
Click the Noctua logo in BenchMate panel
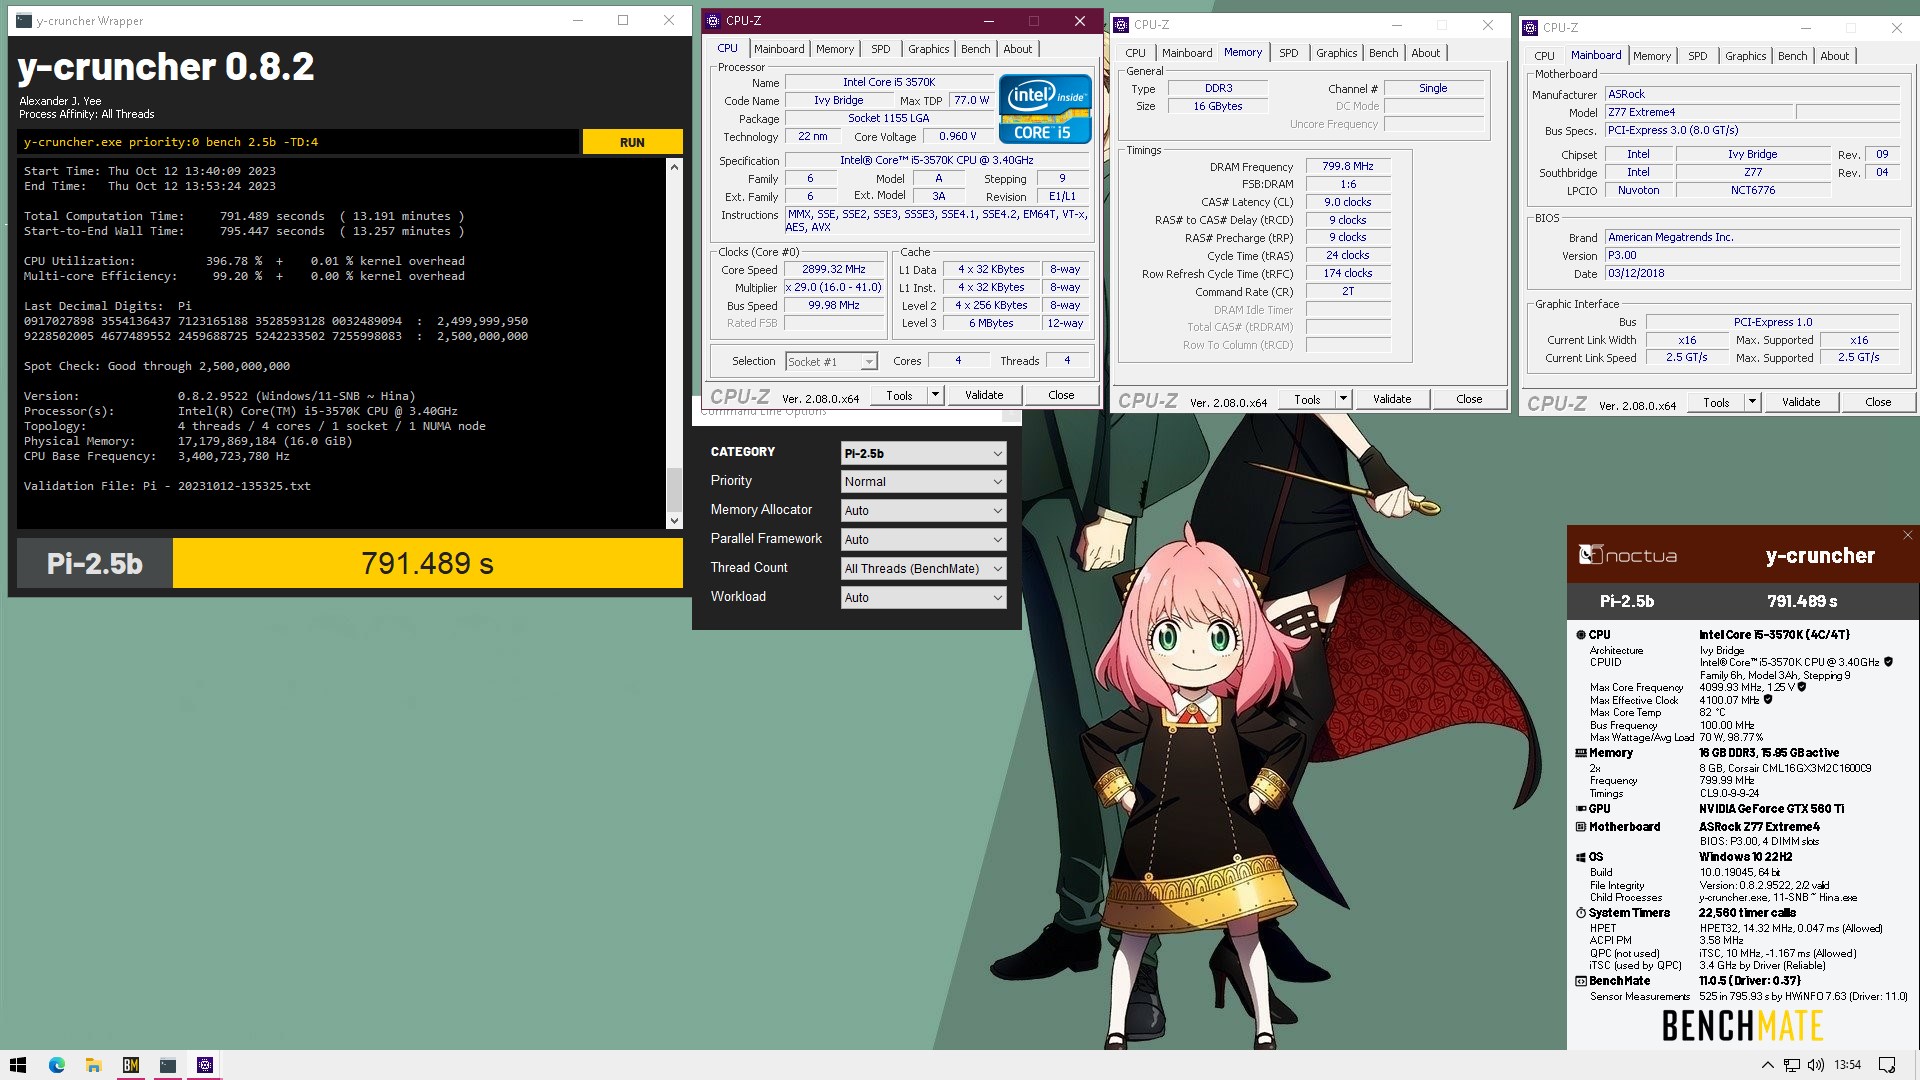[1627, 555]
